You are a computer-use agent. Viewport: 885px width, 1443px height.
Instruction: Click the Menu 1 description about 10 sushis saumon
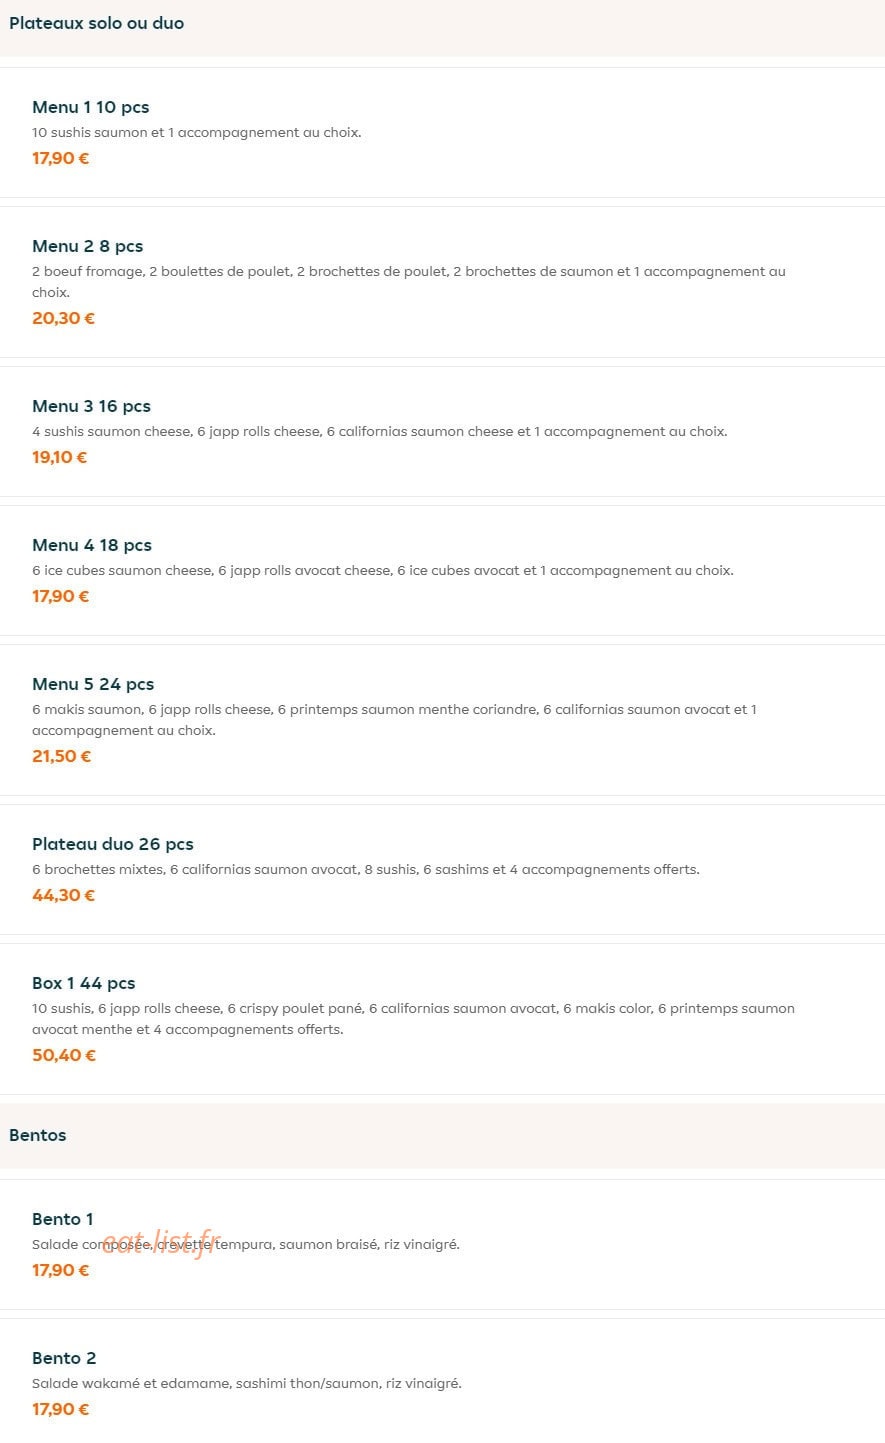point(197,133)
